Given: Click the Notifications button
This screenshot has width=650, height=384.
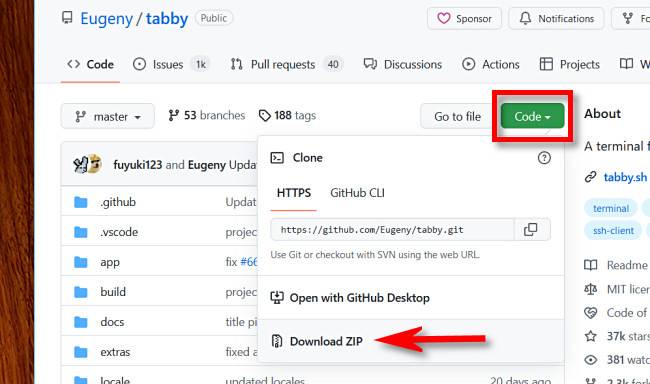Looking at the screenshot, I should click(x=556, y=19).
